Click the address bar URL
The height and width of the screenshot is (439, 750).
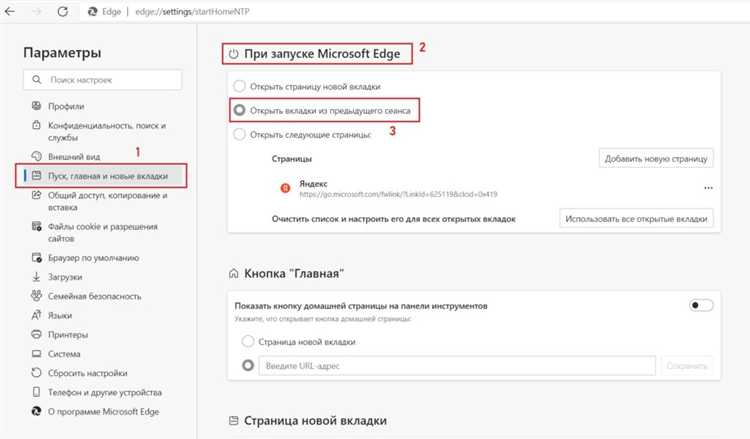(192, 11)
